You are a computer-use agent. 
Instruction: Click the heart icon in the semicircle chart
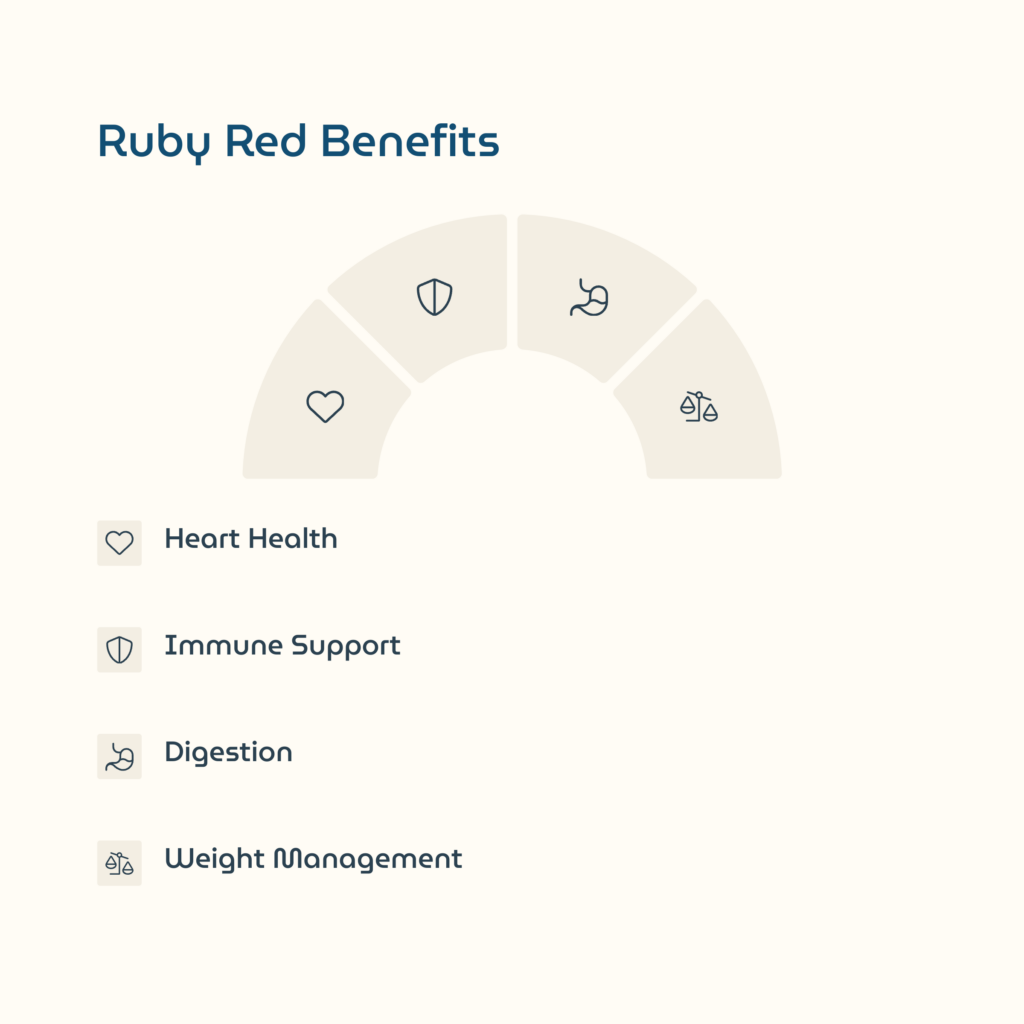coord(325,406)
